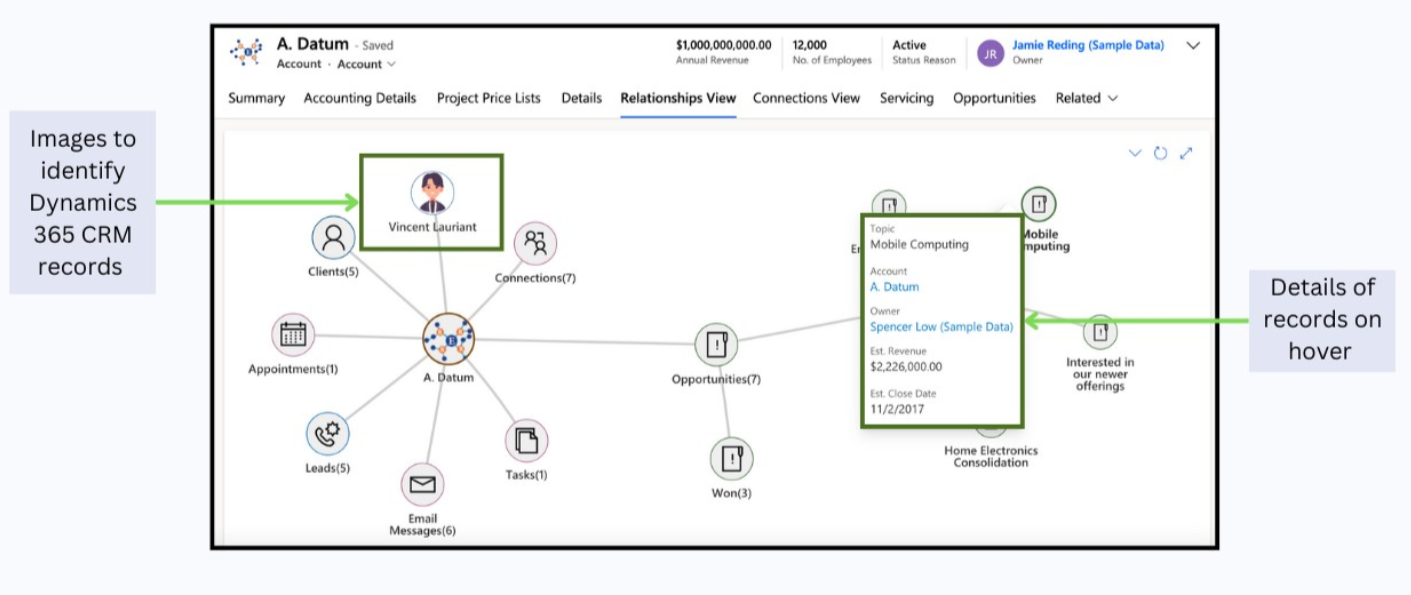1411x595 pixels.
Task: Click the central A. Datum node
Action: (448, 340)
